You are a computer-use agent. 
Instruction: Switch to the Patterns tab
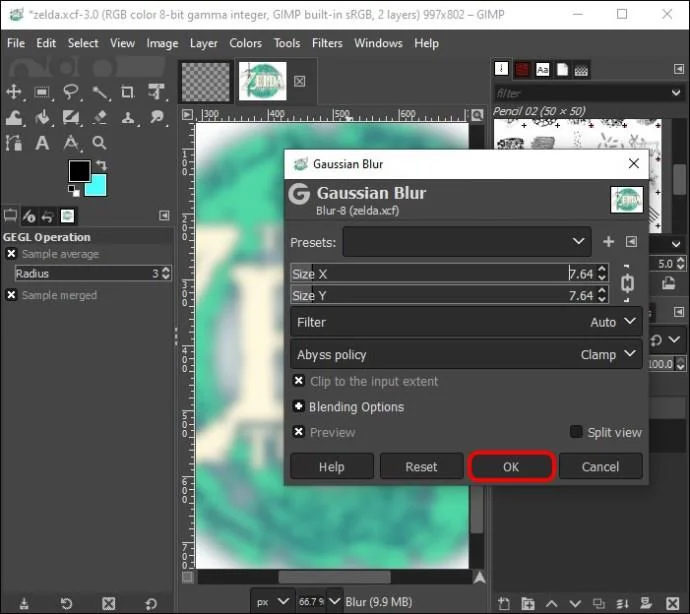tap(522, 70)
